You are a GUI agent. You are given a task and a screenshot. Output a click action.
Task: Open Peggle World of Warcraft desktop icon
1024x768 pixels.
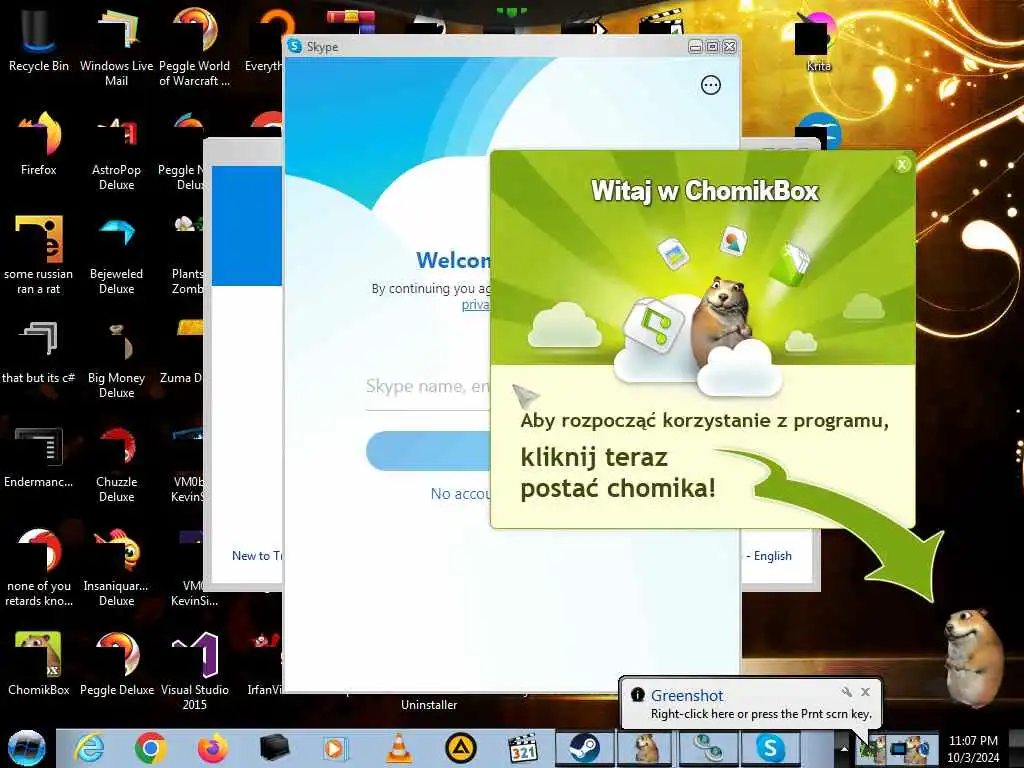[x=194, y=47]
